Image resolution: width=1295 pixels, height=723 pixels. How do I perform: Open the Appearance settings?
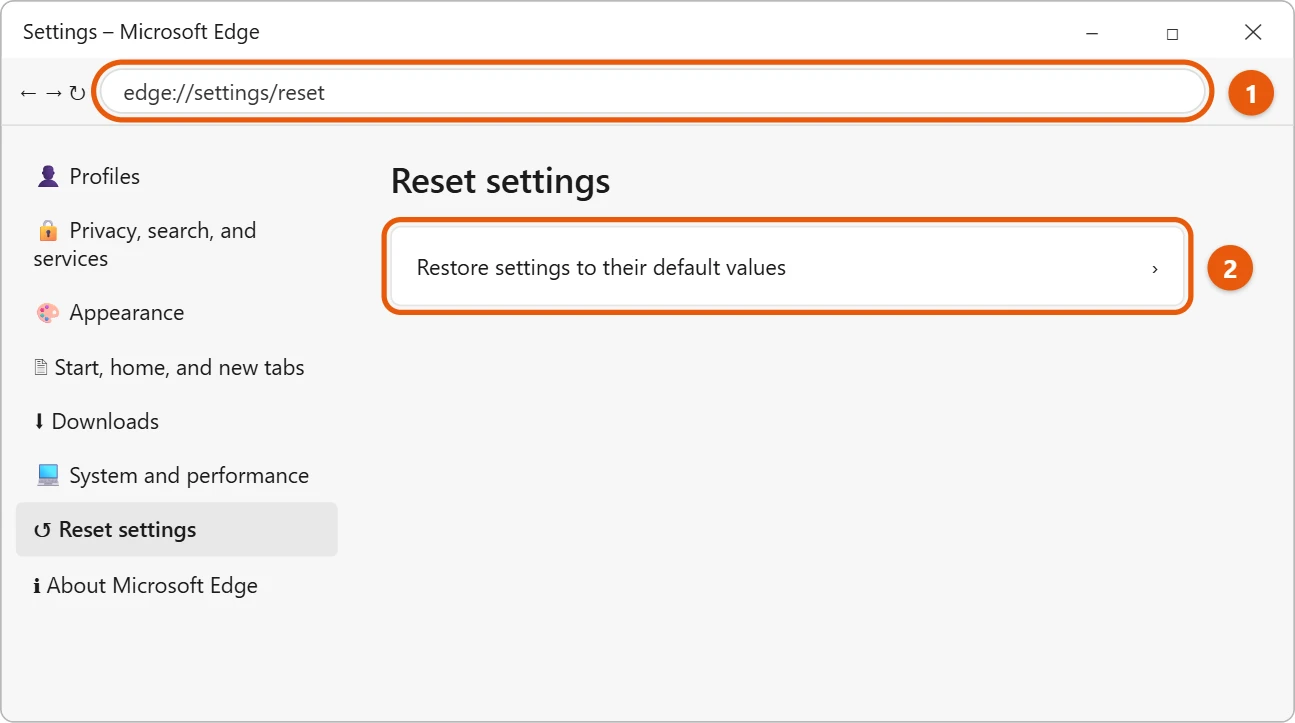(177, 313)
